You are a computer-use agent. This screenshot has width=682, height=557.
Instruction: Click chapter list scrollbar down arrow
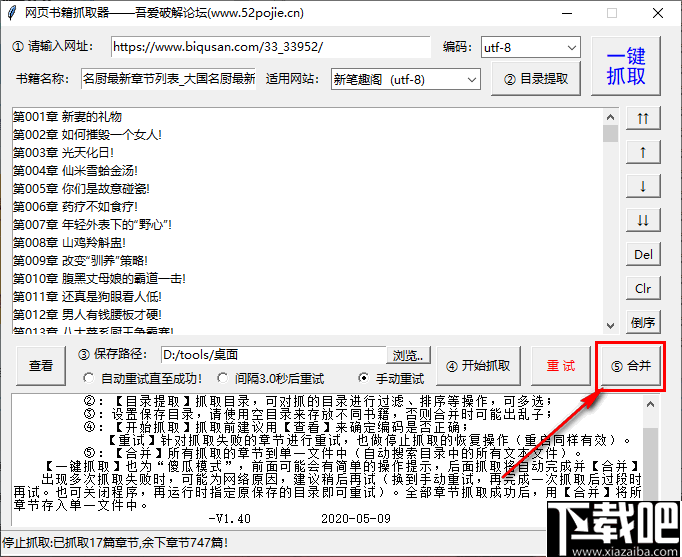[x=610, y=326]
